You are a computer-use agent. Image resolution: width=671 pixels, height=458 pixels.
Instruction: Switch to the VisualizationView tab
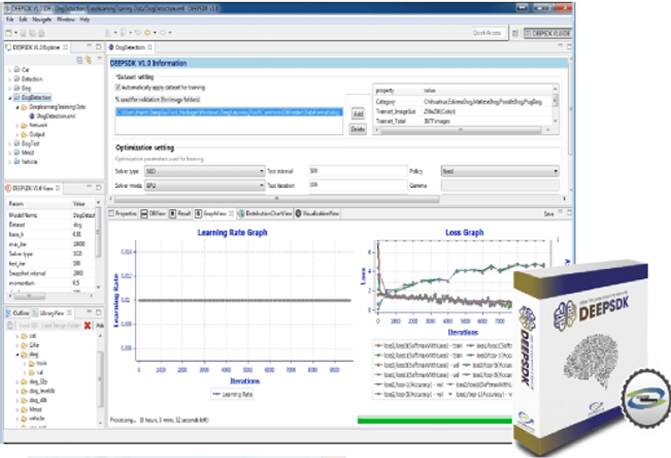[x=317, y=213]
